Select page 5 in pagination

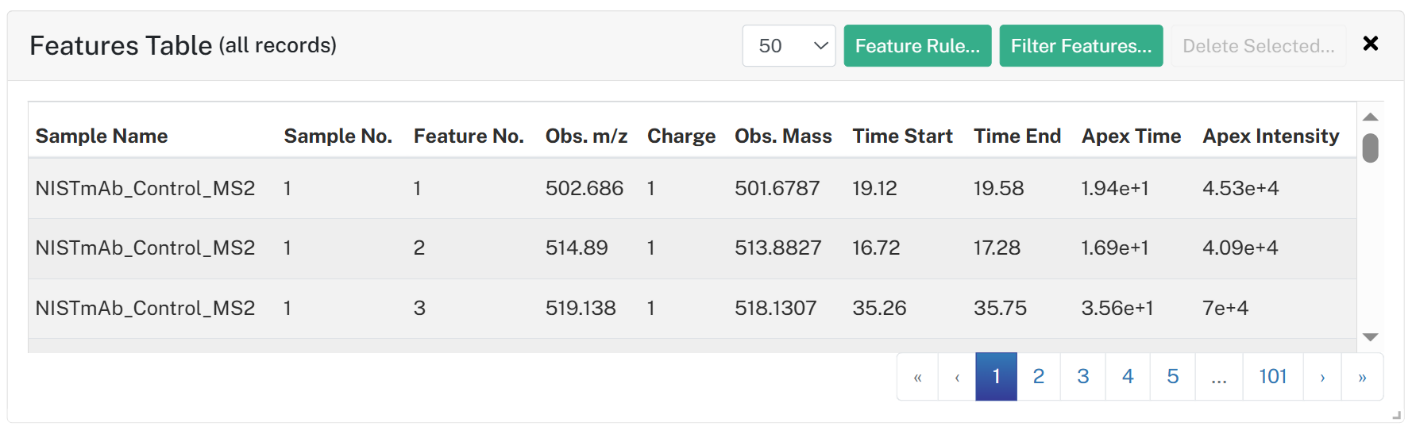point(1172,377)
